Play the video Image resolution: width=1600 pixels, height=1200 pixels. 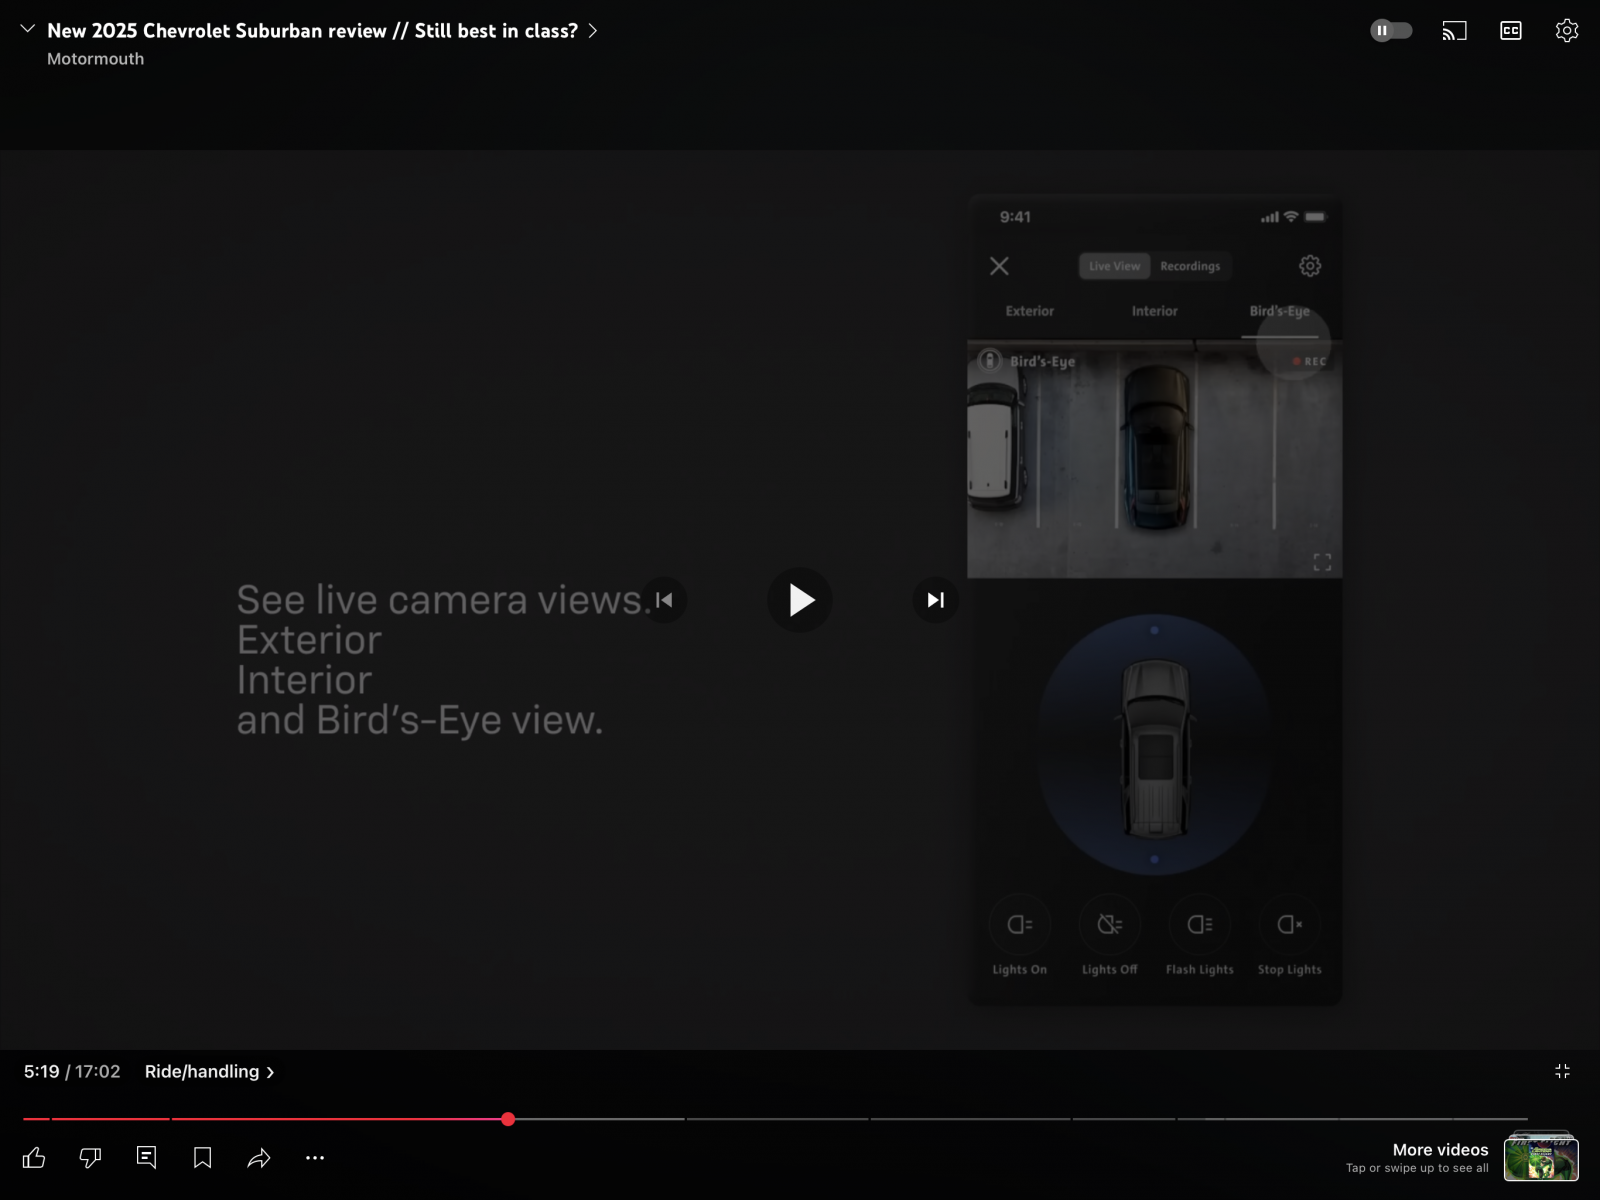tap(800, 600)
